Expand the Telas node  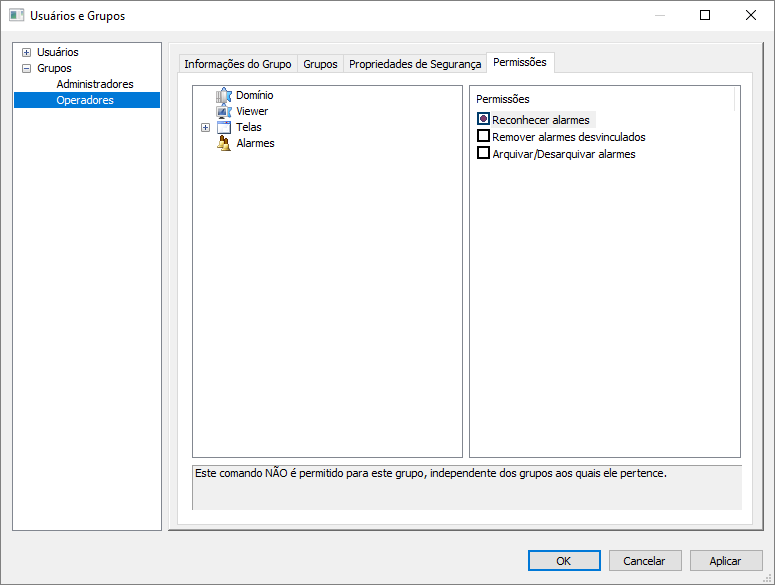pos(206,128)
